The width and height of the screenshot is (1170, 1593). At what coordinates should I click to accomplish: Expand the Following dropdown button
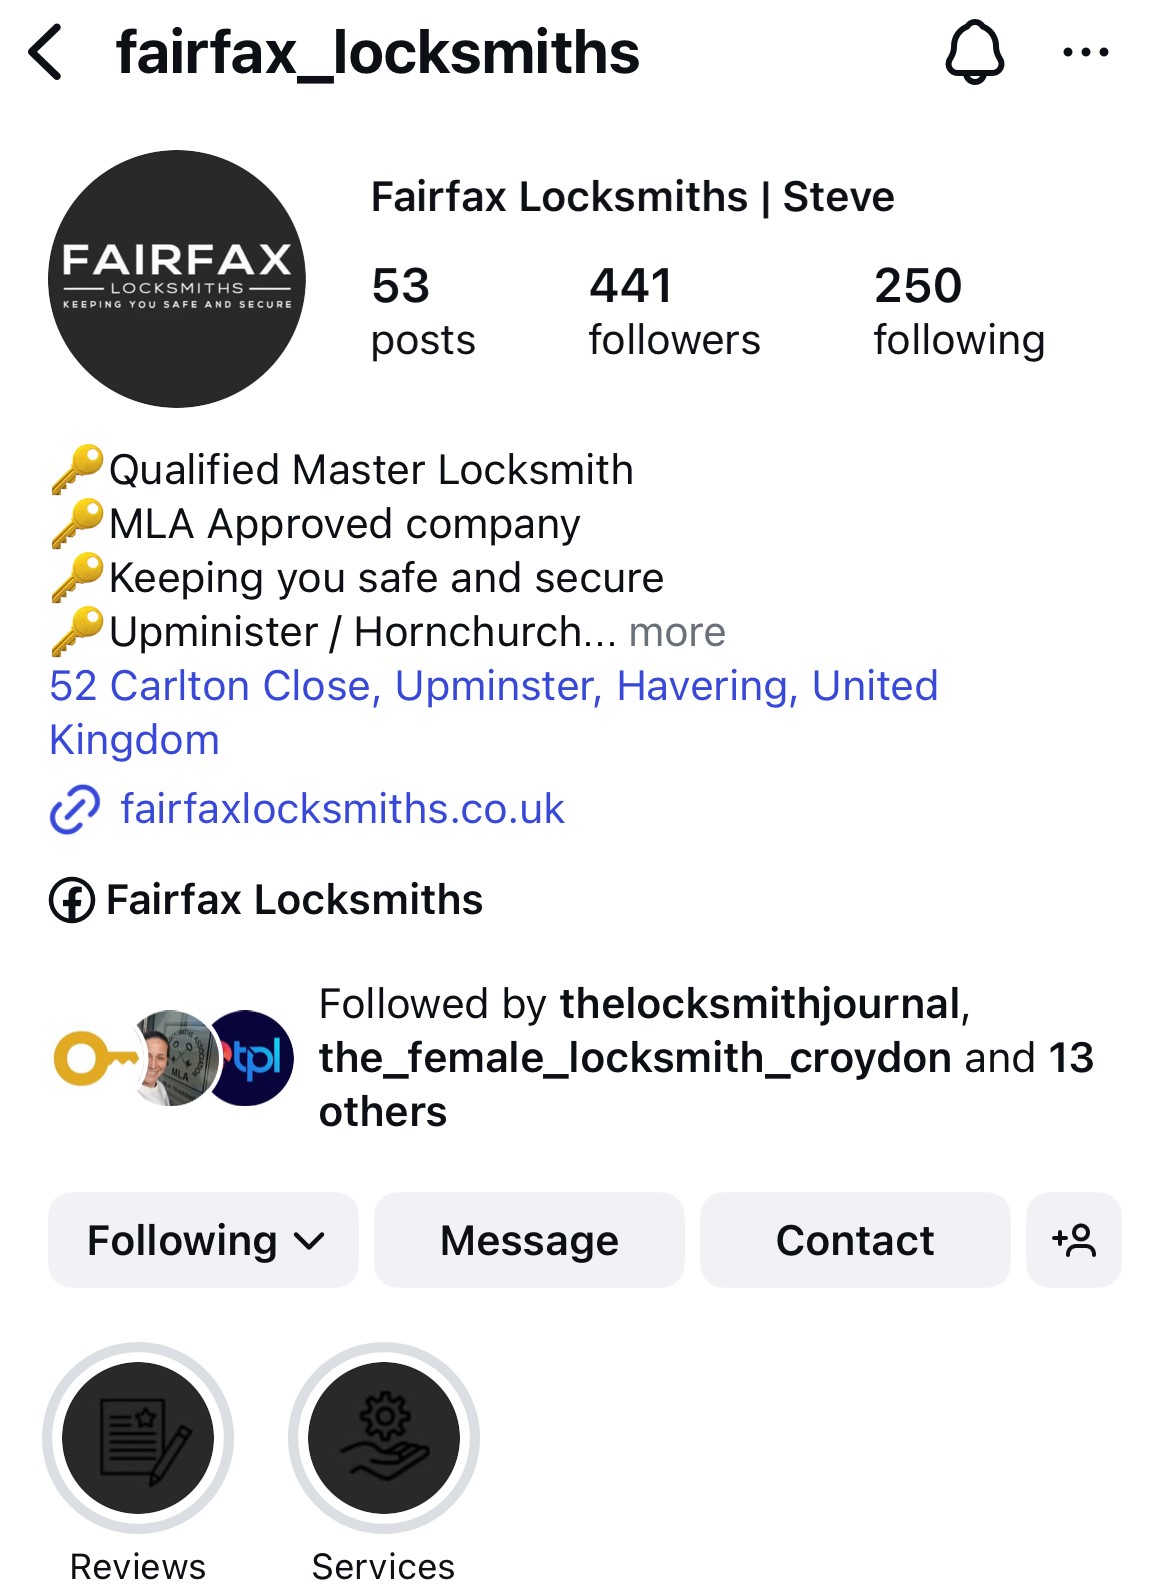coord(203,1240)
